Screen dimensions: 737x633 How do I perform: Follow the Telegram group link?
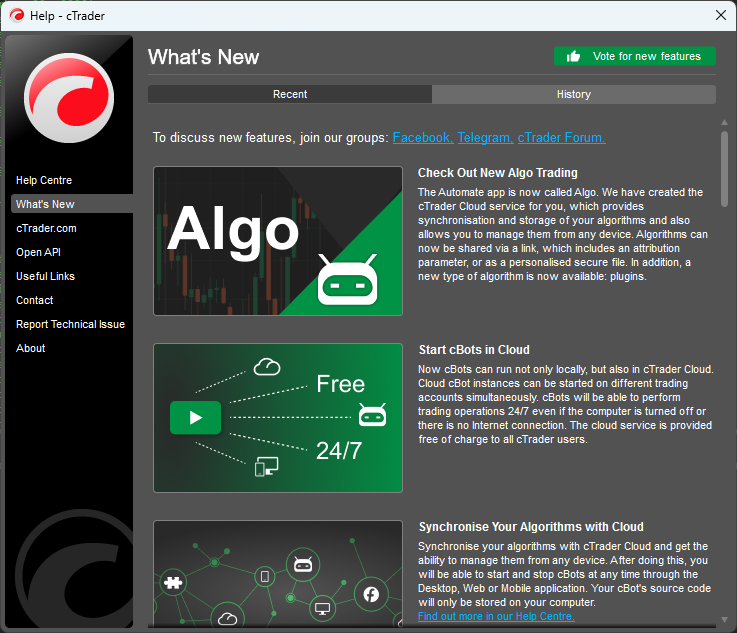click(486, 138)
